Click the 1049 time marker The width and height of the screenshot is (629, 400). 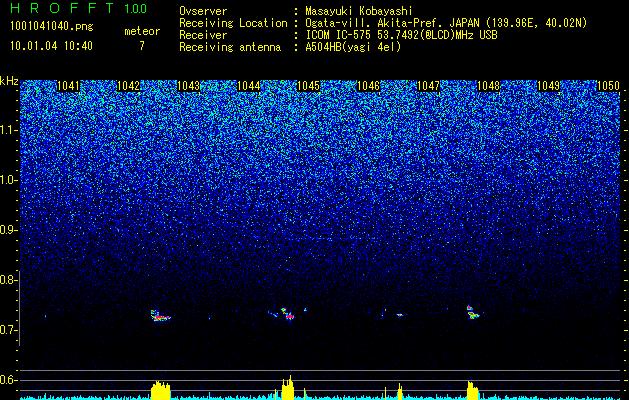click(548, 85)
